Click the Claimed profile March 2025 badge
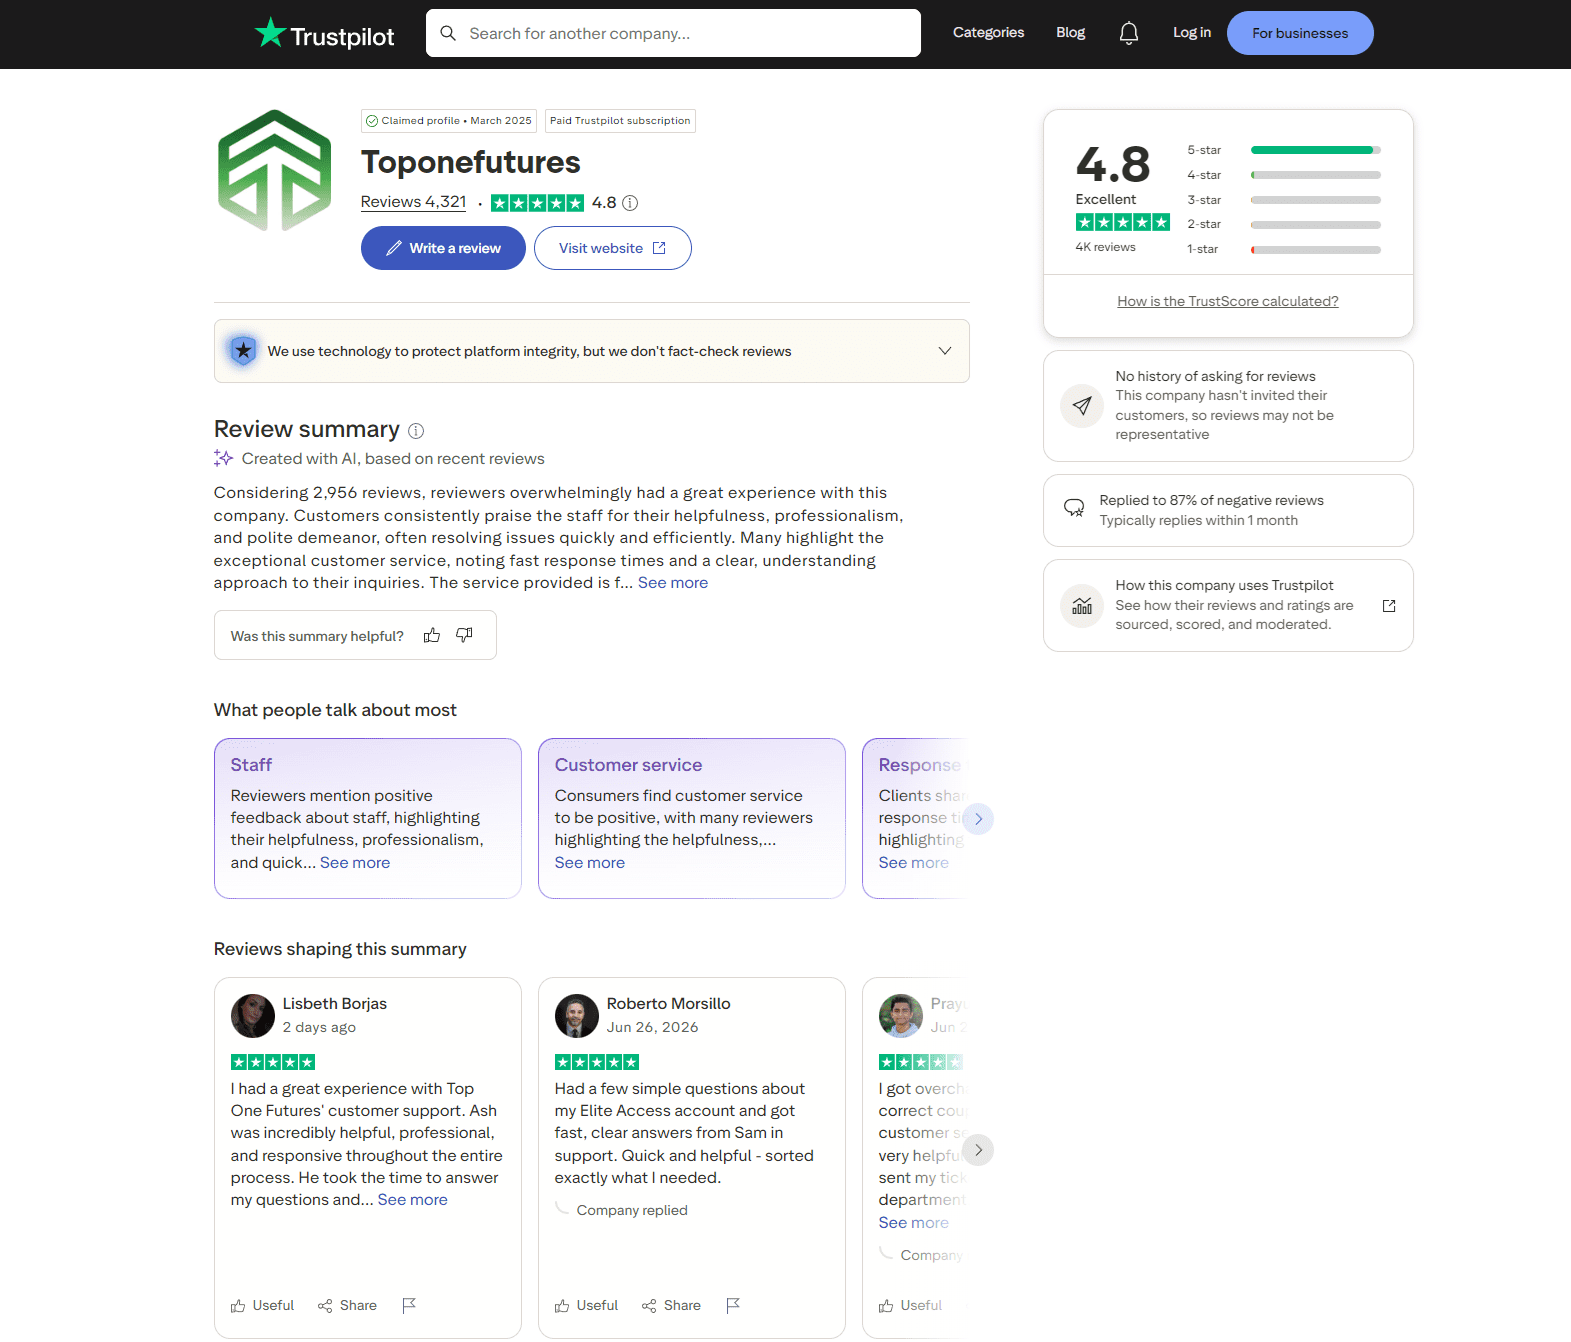 (x=449, y=121)
